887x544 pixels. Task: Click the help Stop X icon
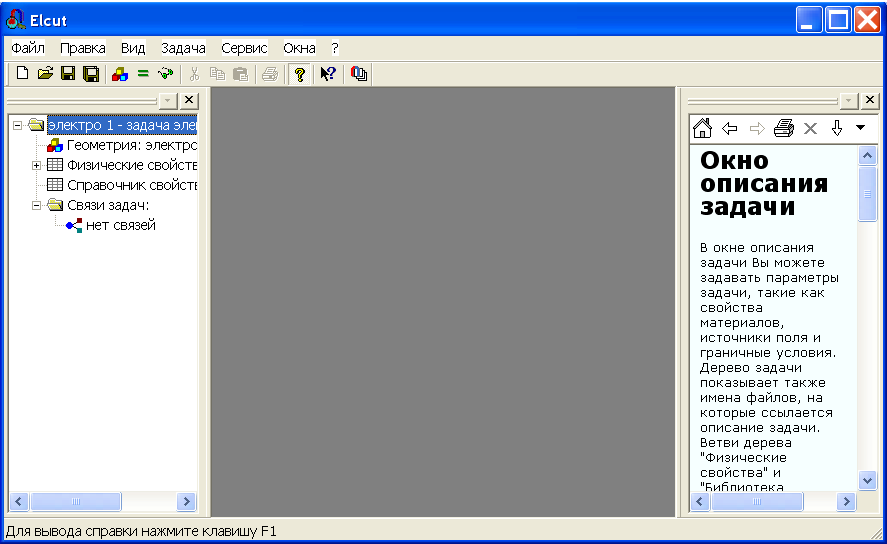pyautogui.click(x=810, y=128)
